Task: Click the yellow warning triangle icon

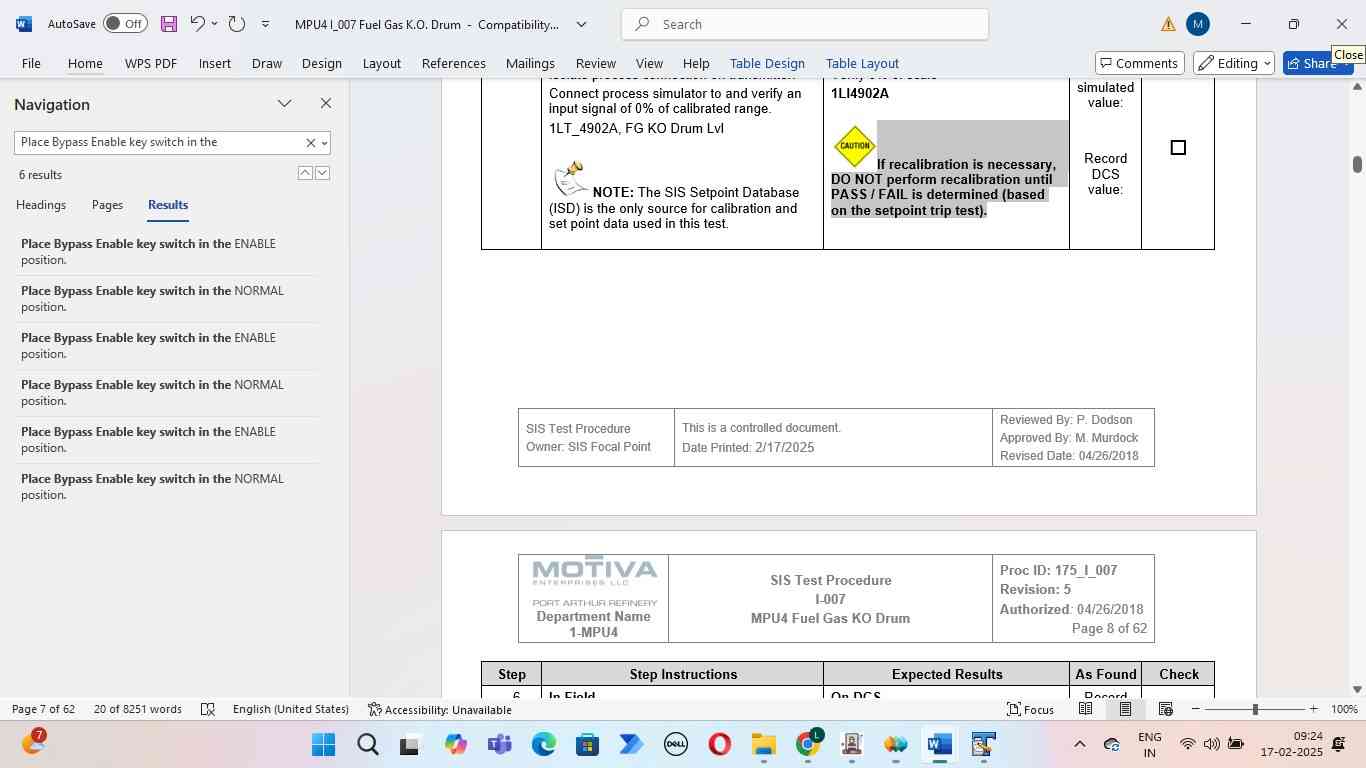Action: pyautogui.click(x=1168, y=24)
